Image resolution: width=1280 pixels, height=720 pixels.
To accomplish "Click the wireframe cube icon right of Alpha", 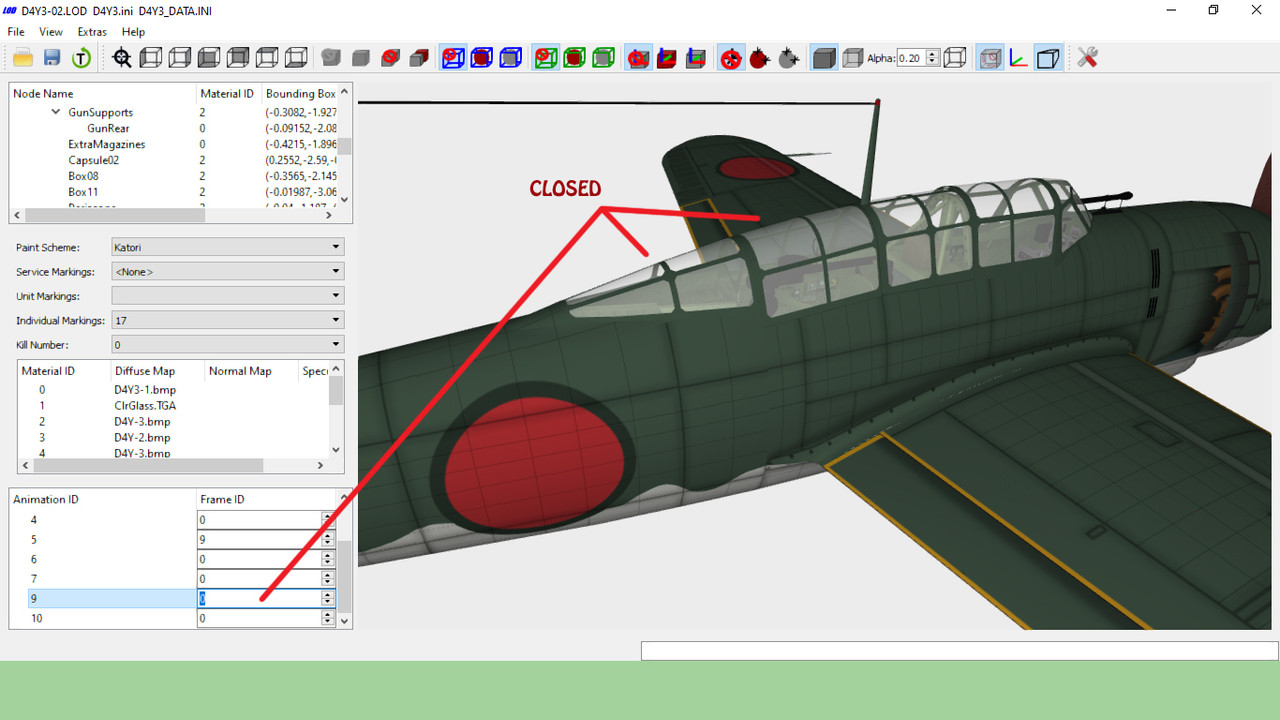I will pos(955,58).
